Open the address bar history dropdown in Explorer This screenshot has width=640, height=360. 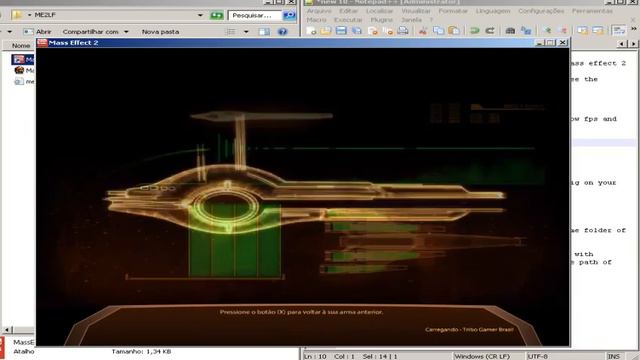200,15
